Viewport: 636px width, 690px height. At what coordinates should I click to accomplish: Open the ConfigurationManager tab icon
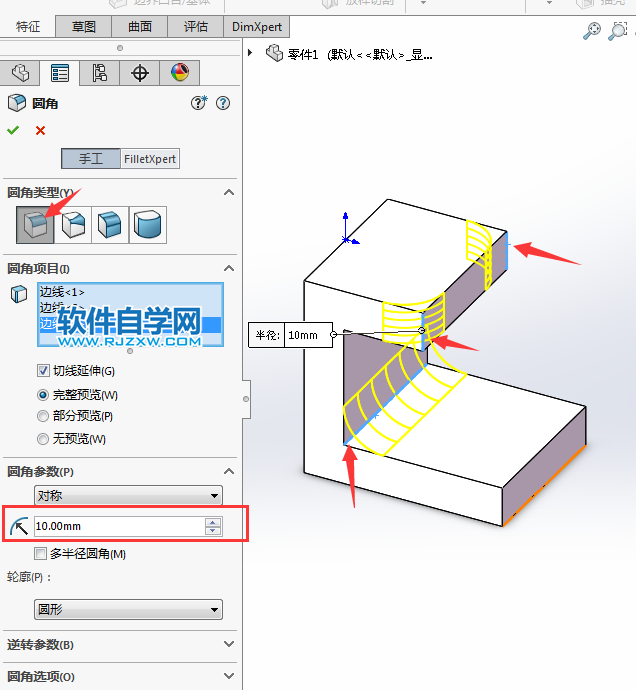click(x=99, y=73)
